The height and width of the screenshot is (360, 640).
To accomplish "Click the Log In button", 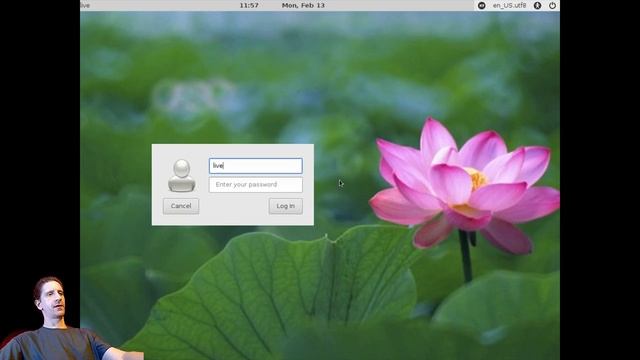I will 286,206.
